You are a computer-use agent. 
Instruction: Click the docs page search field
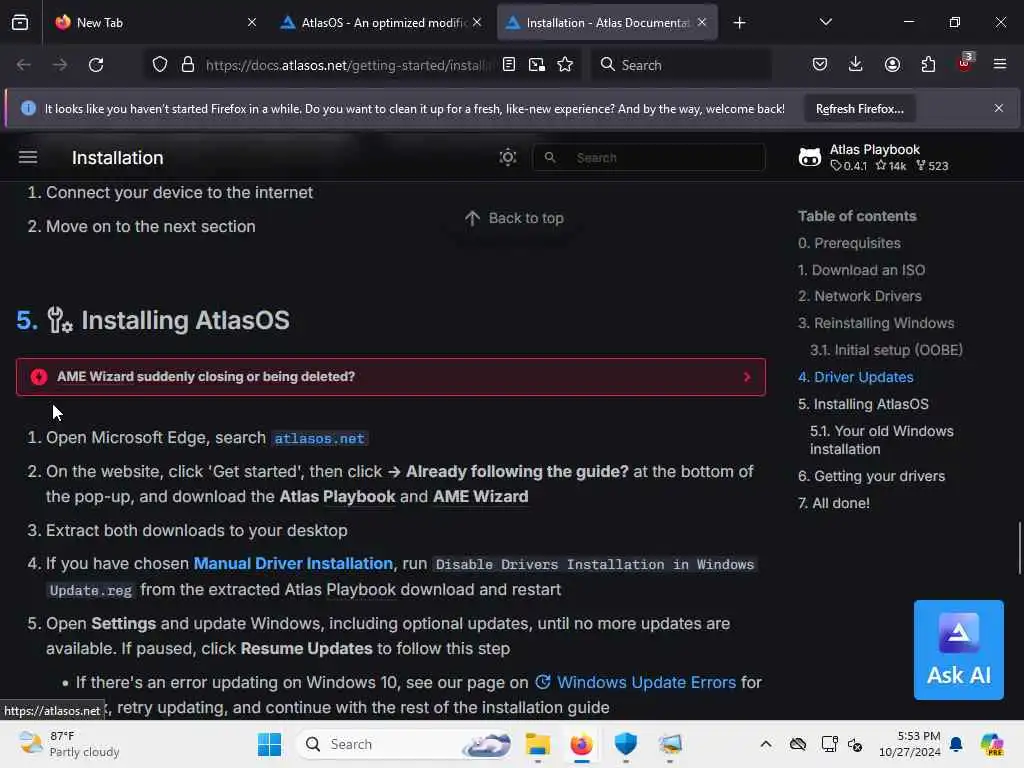[x=648, y=157]
